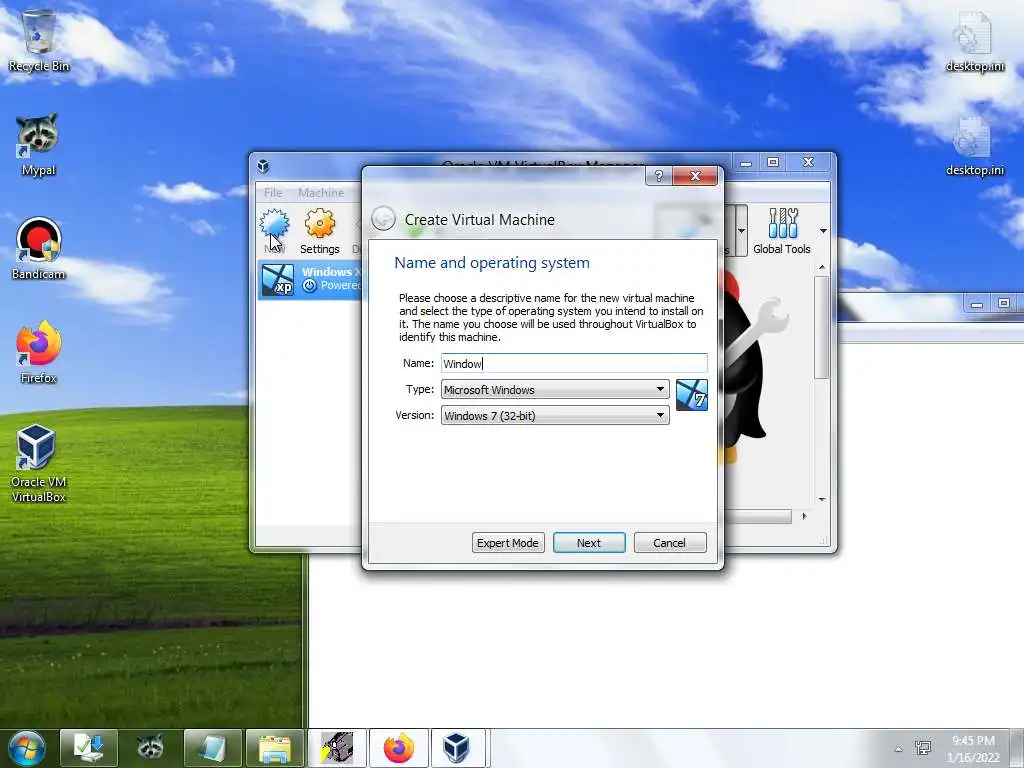Open the taskbar clock showing 9:45 PM
Image resolution: width=1024 pixels, height=768 pixels.
973,748
